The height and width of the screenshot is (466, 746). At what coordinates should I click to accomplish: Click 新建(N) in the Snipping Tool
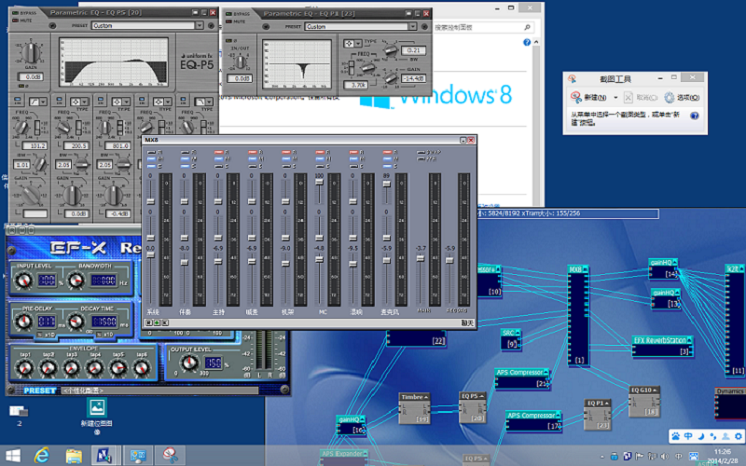[589, 98]
